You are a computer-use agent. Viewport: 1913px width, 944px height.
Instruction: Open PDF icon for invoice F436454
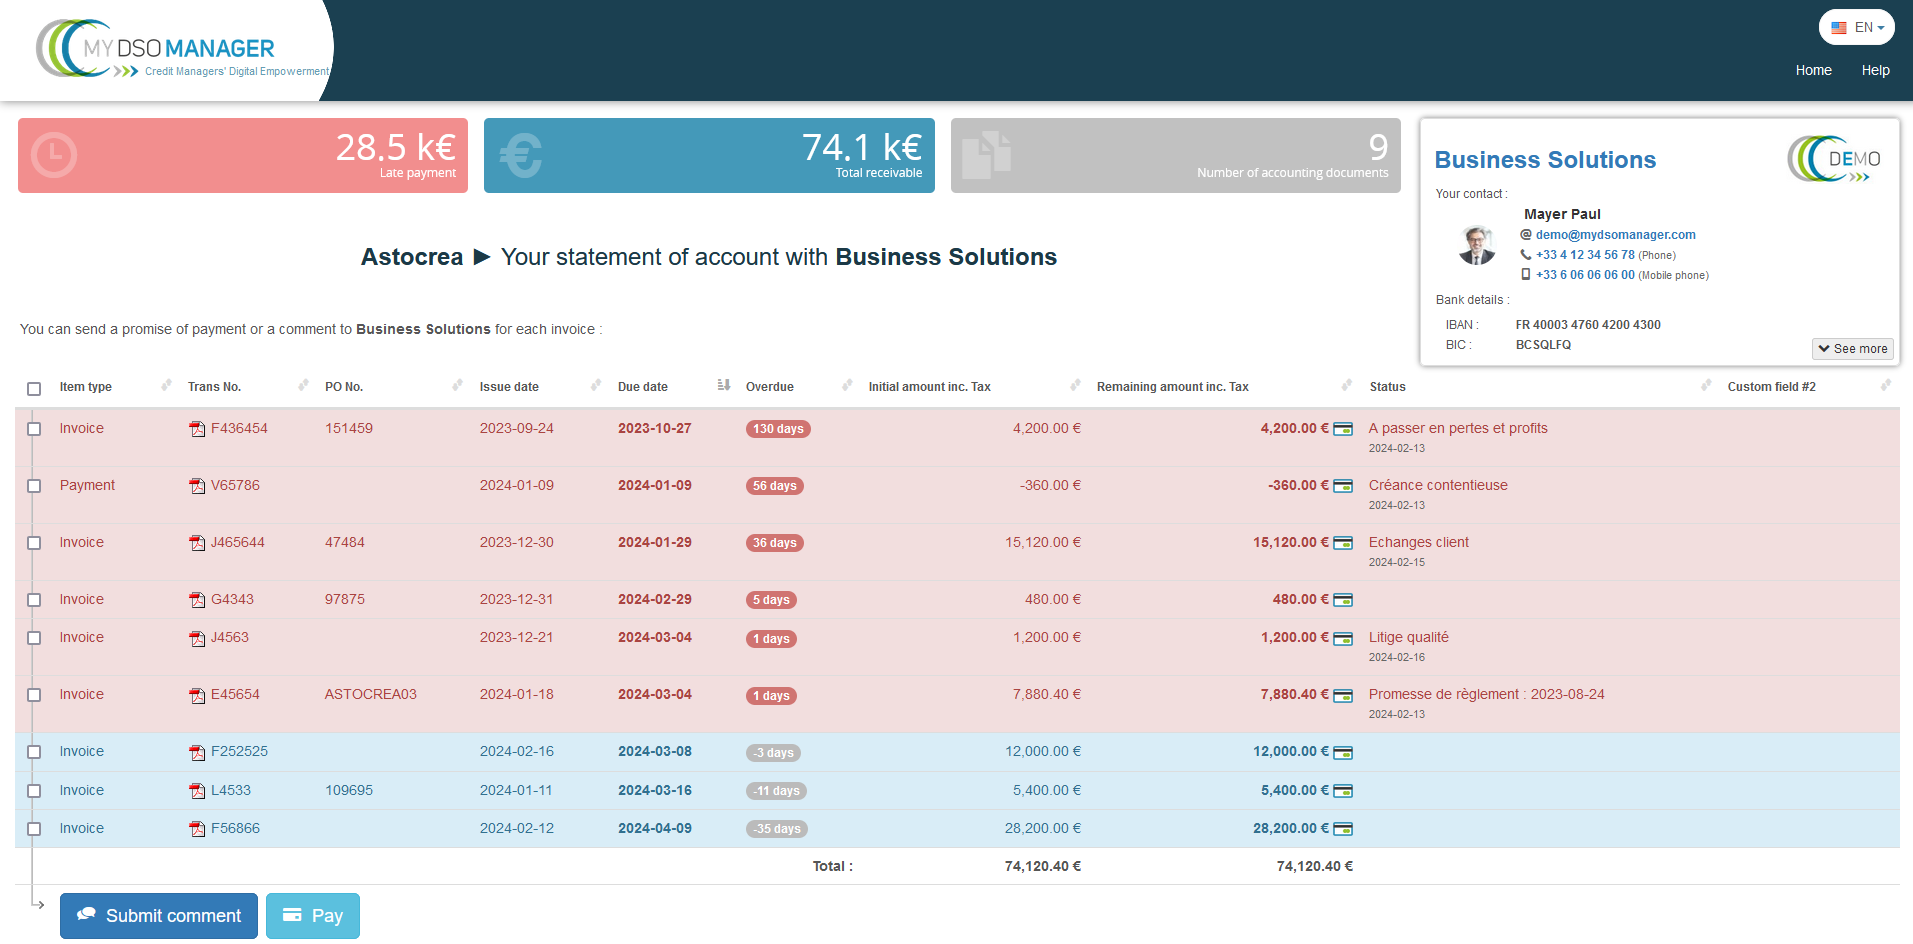pos(197,429)
